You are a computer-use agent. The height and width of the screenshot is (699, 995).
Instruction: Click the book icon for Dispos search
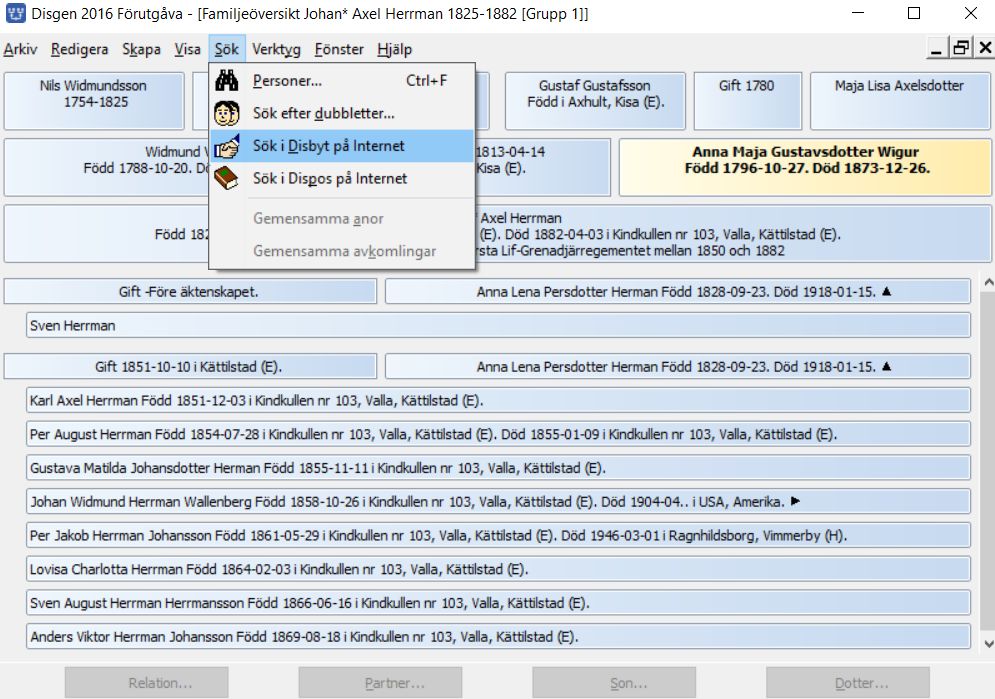[x=227, y=179]
